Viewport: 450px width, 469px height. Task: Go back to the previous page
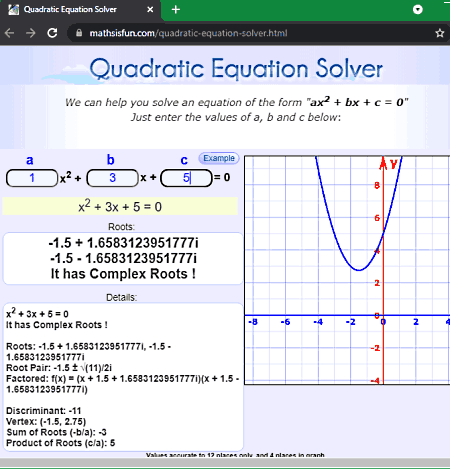(x=9, y=33)
